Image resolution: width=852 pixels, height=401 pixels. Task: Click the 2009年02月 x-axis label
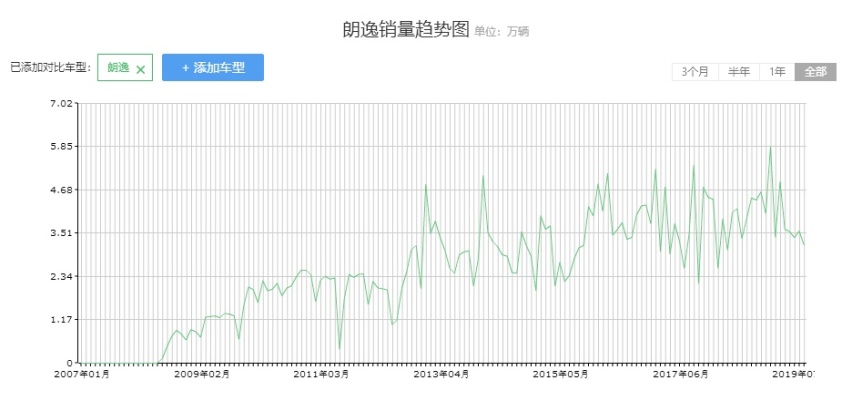tap(202, 374)
